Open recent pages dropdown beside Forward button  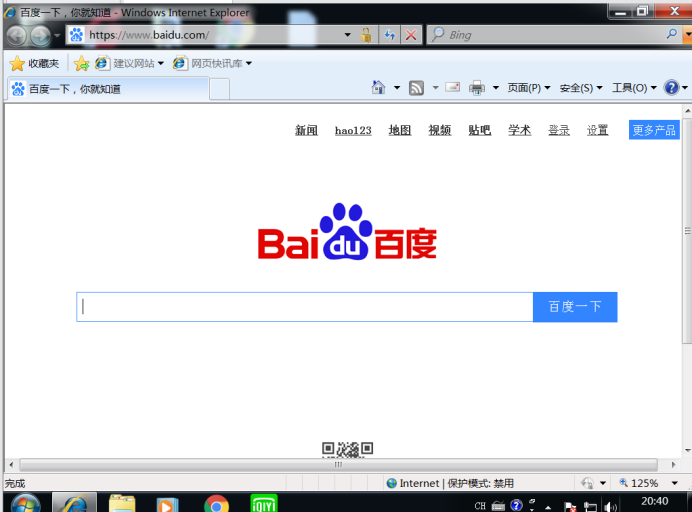pos(57,35)
